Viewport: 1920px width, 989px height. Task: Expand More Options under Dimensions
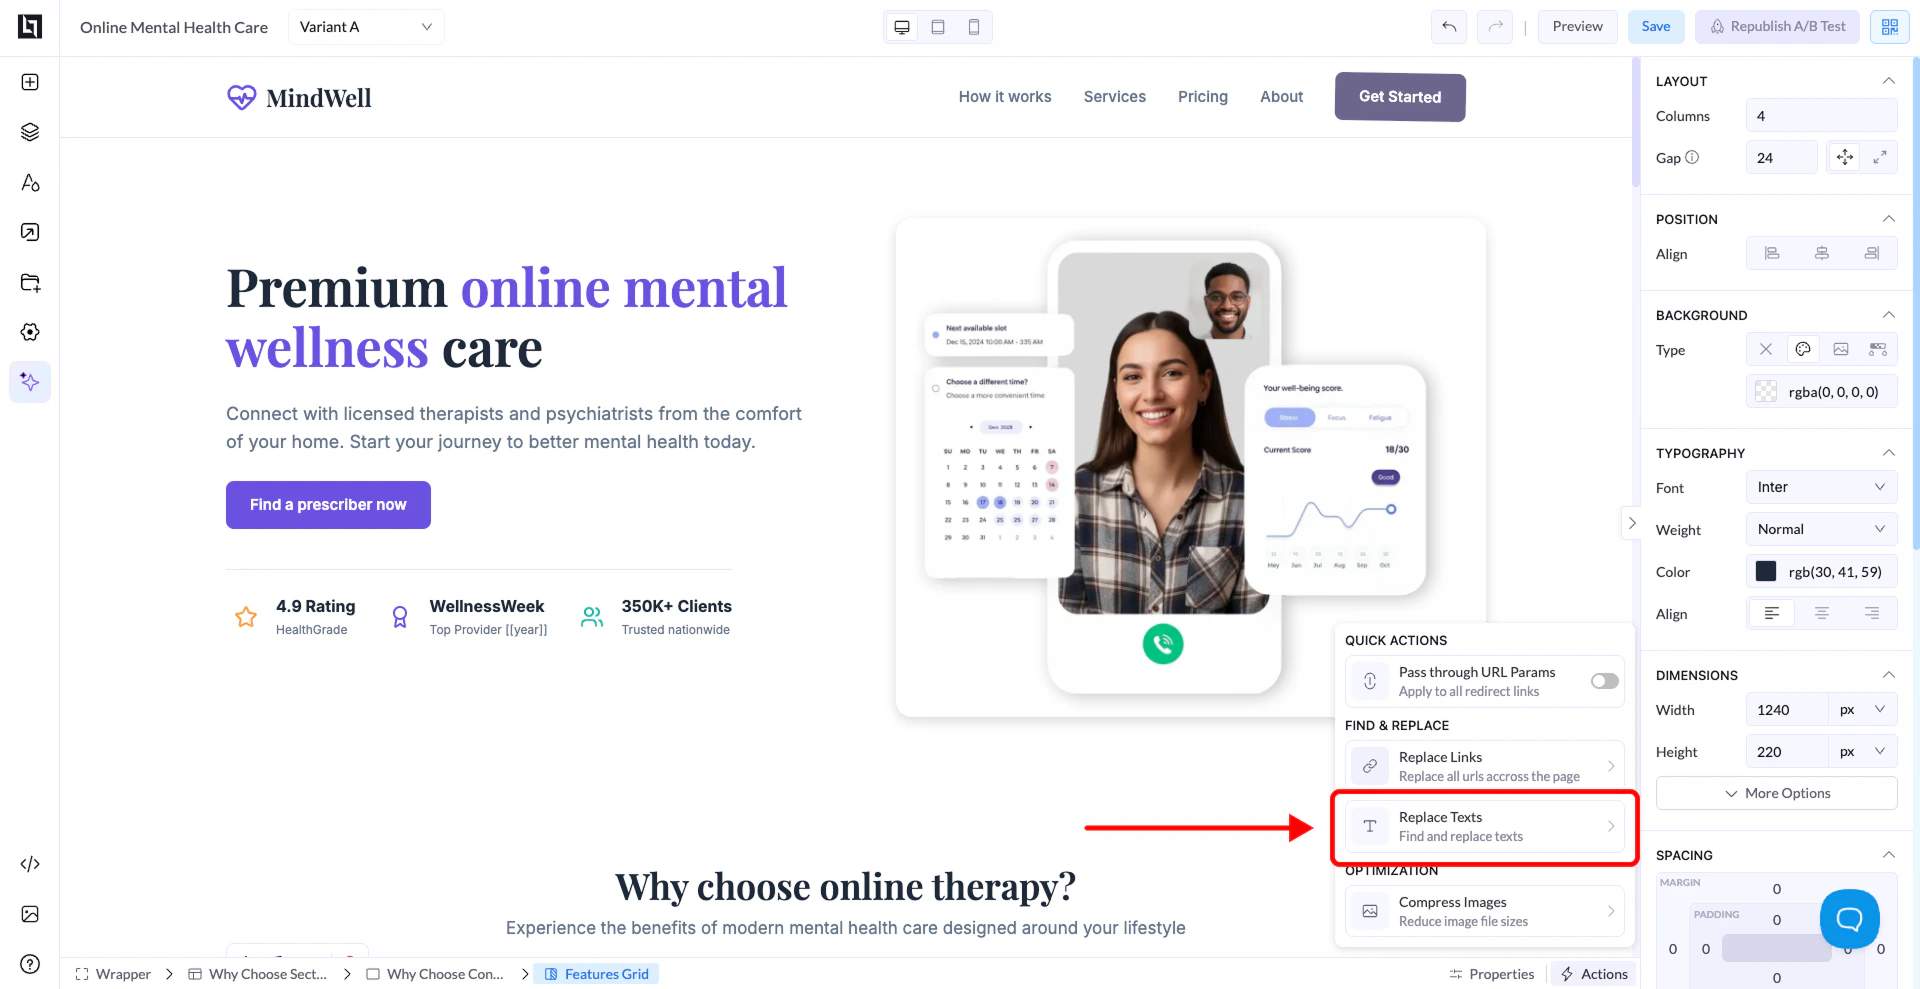1776,793
